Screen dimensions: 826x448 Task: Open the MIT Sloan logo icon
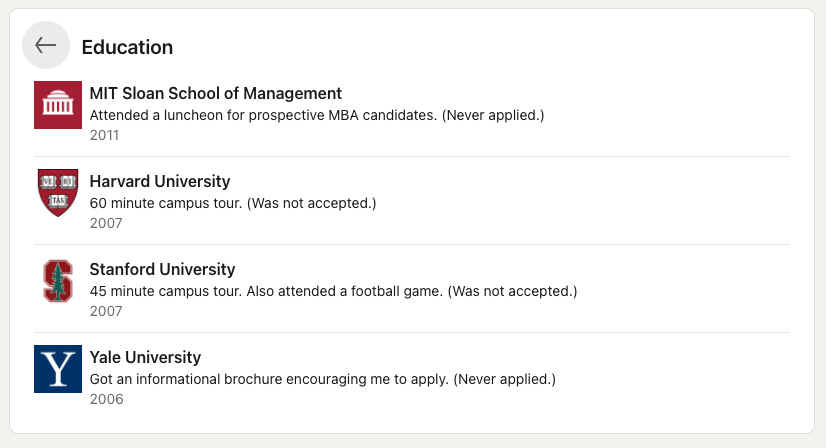(58, 105)
